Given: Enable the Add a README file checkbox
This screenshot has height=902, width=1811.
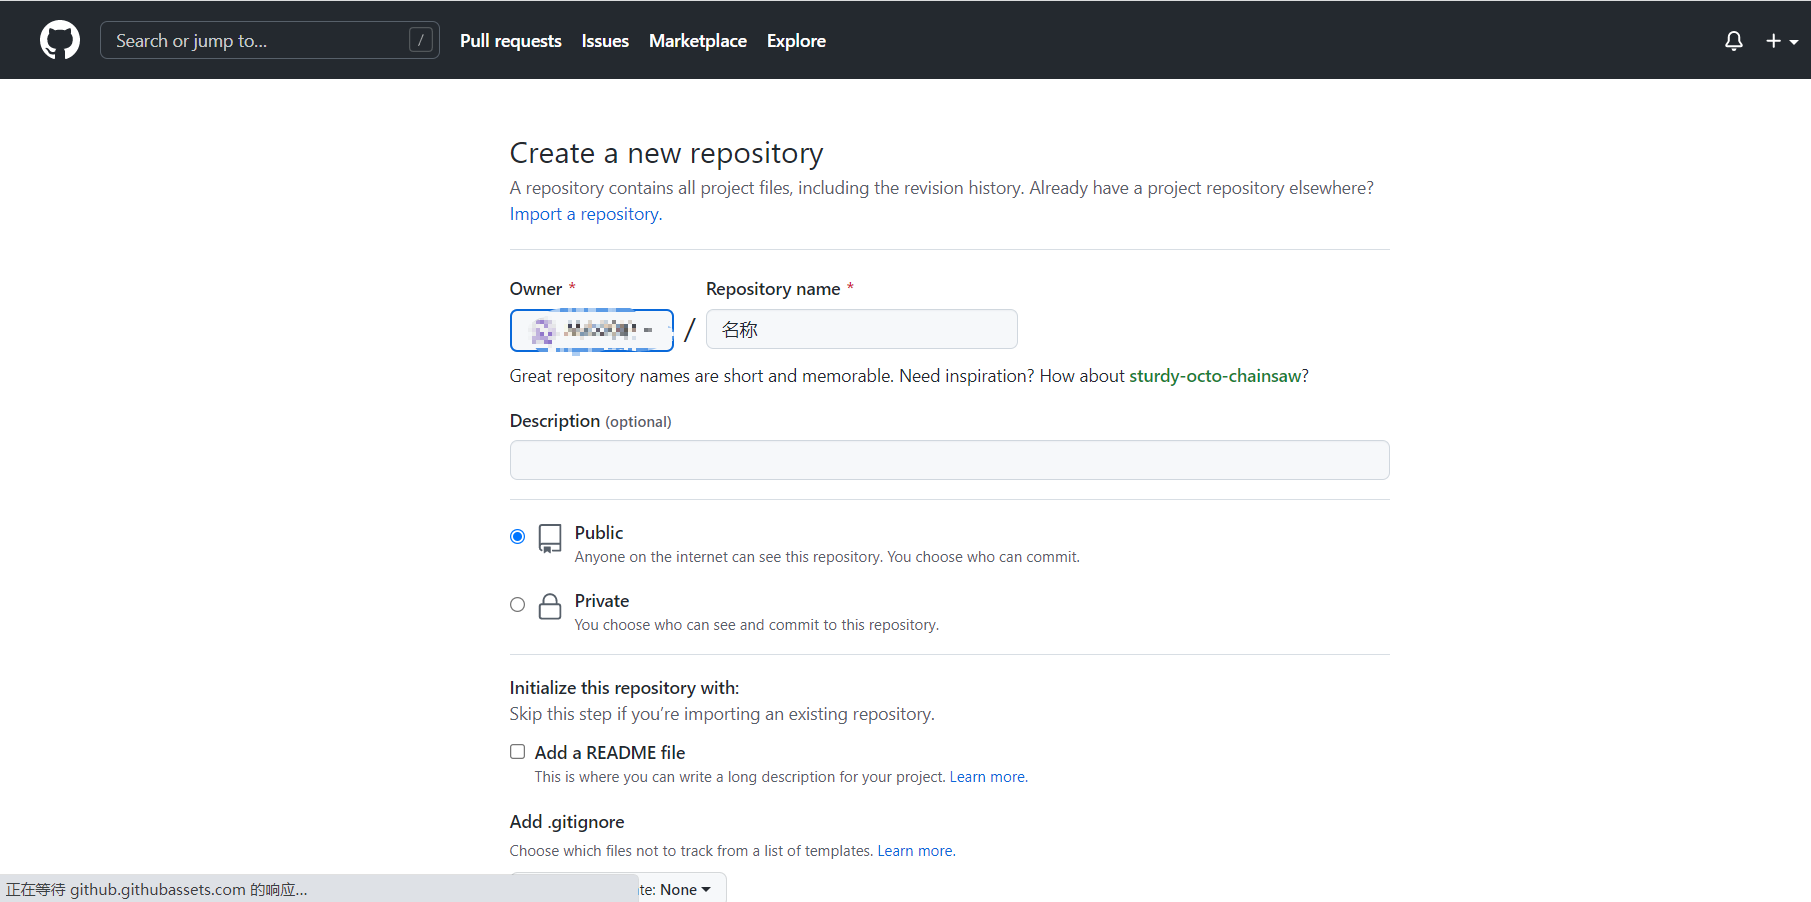Looking at the screenshot, I should coord(517,752).
